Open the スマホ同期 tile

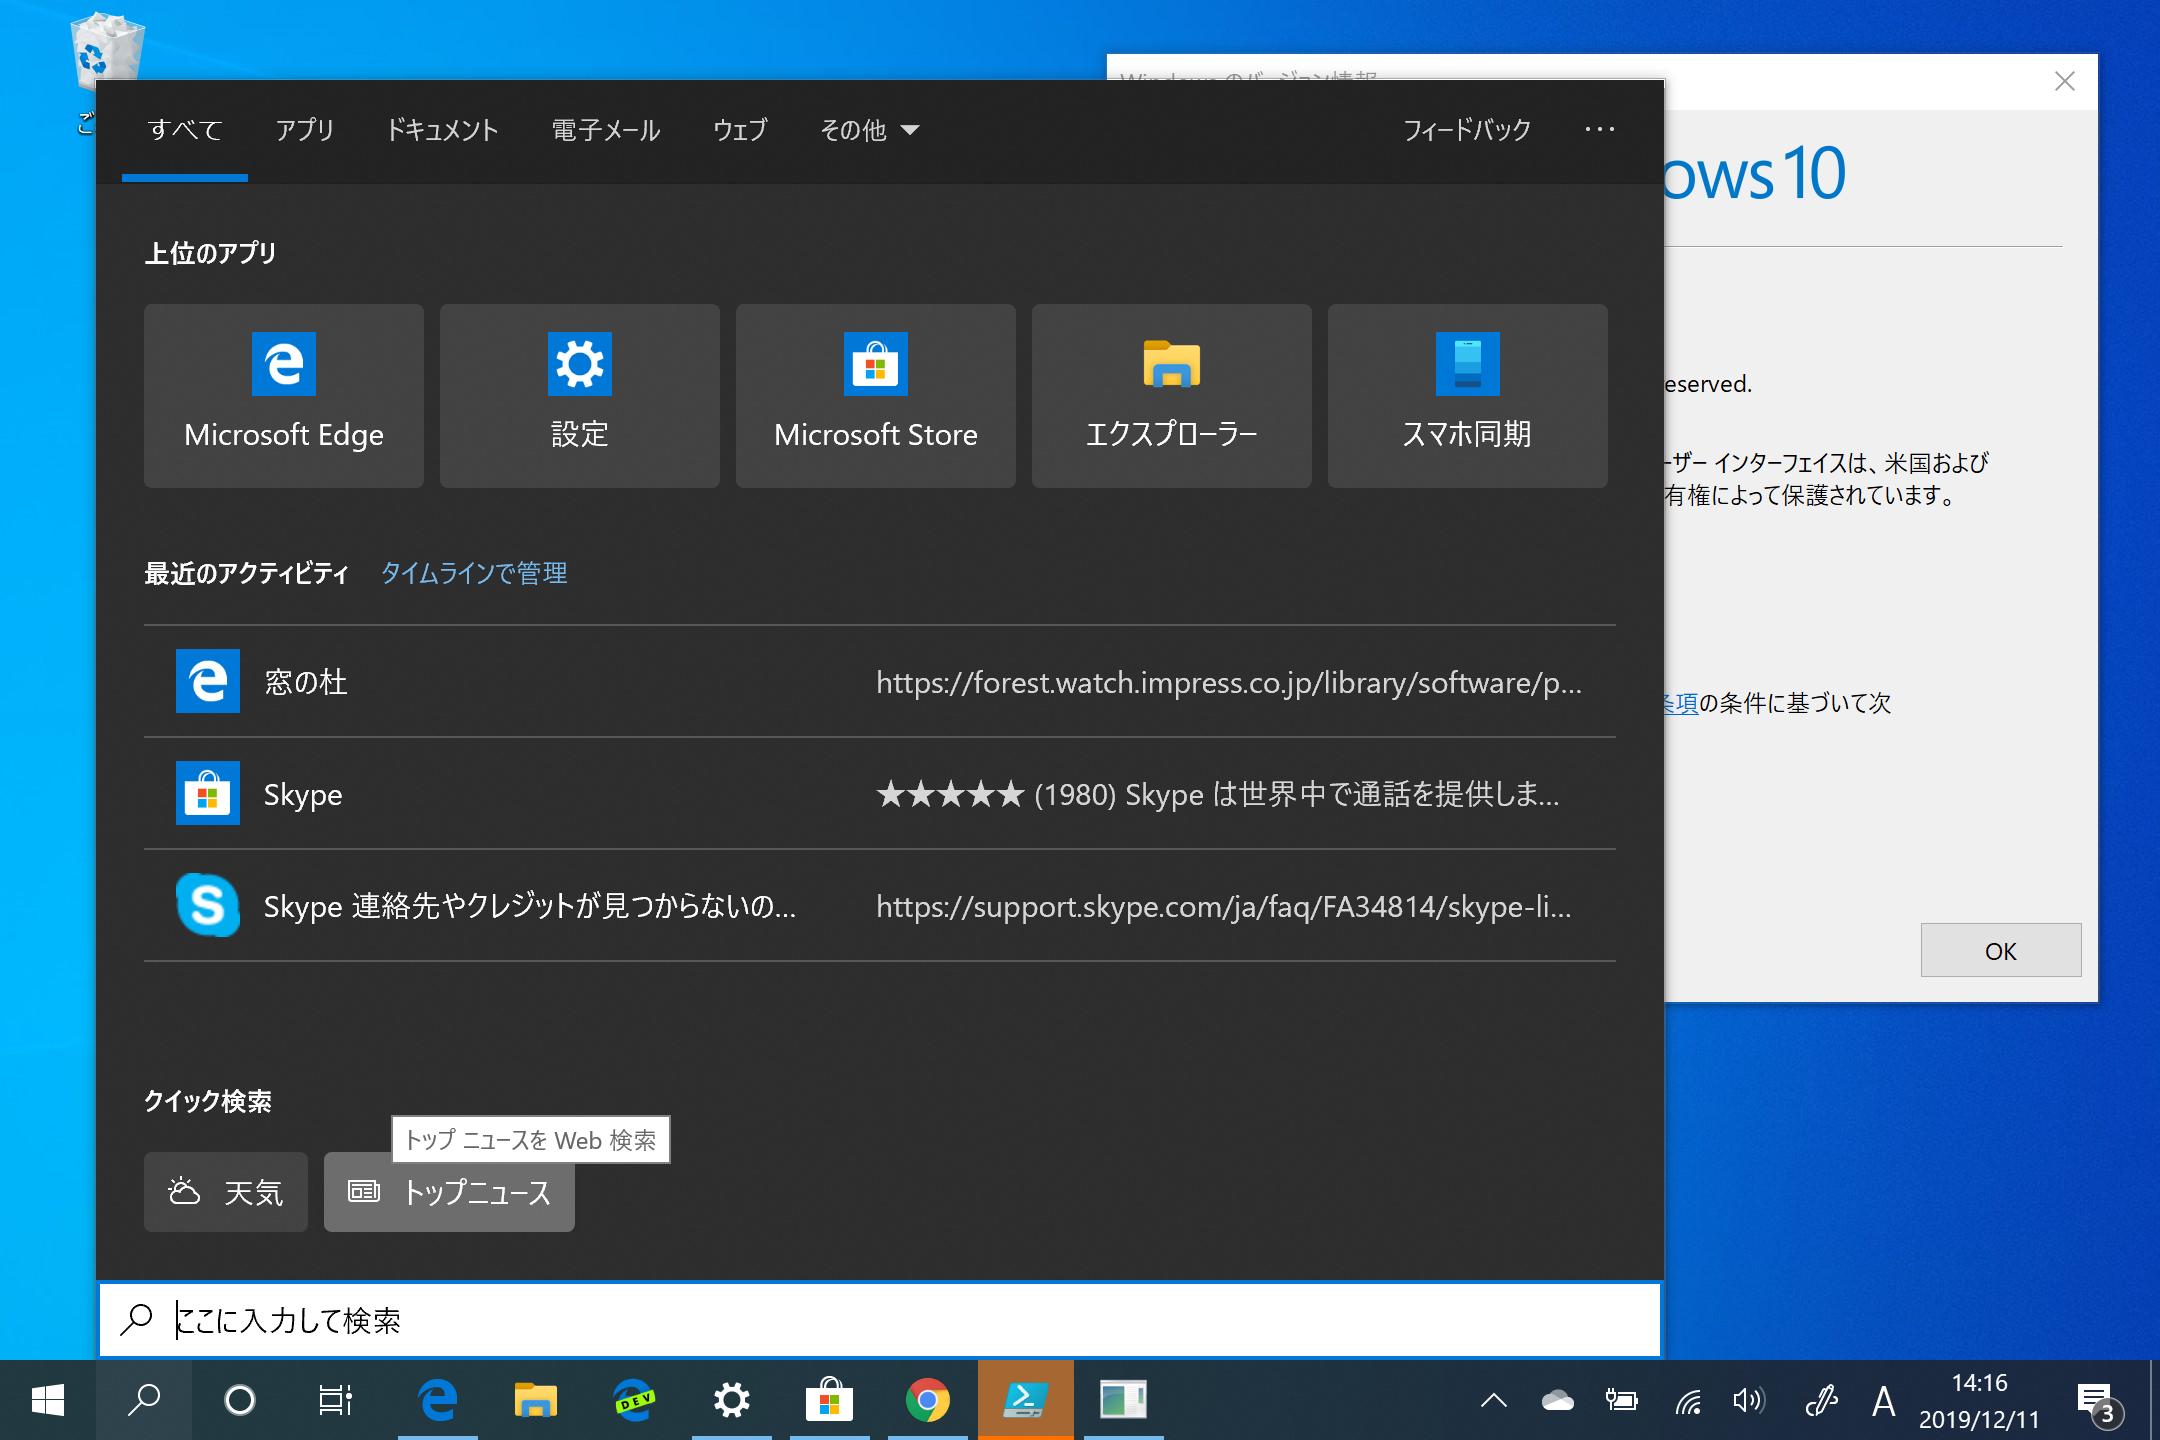point(1466,395)
